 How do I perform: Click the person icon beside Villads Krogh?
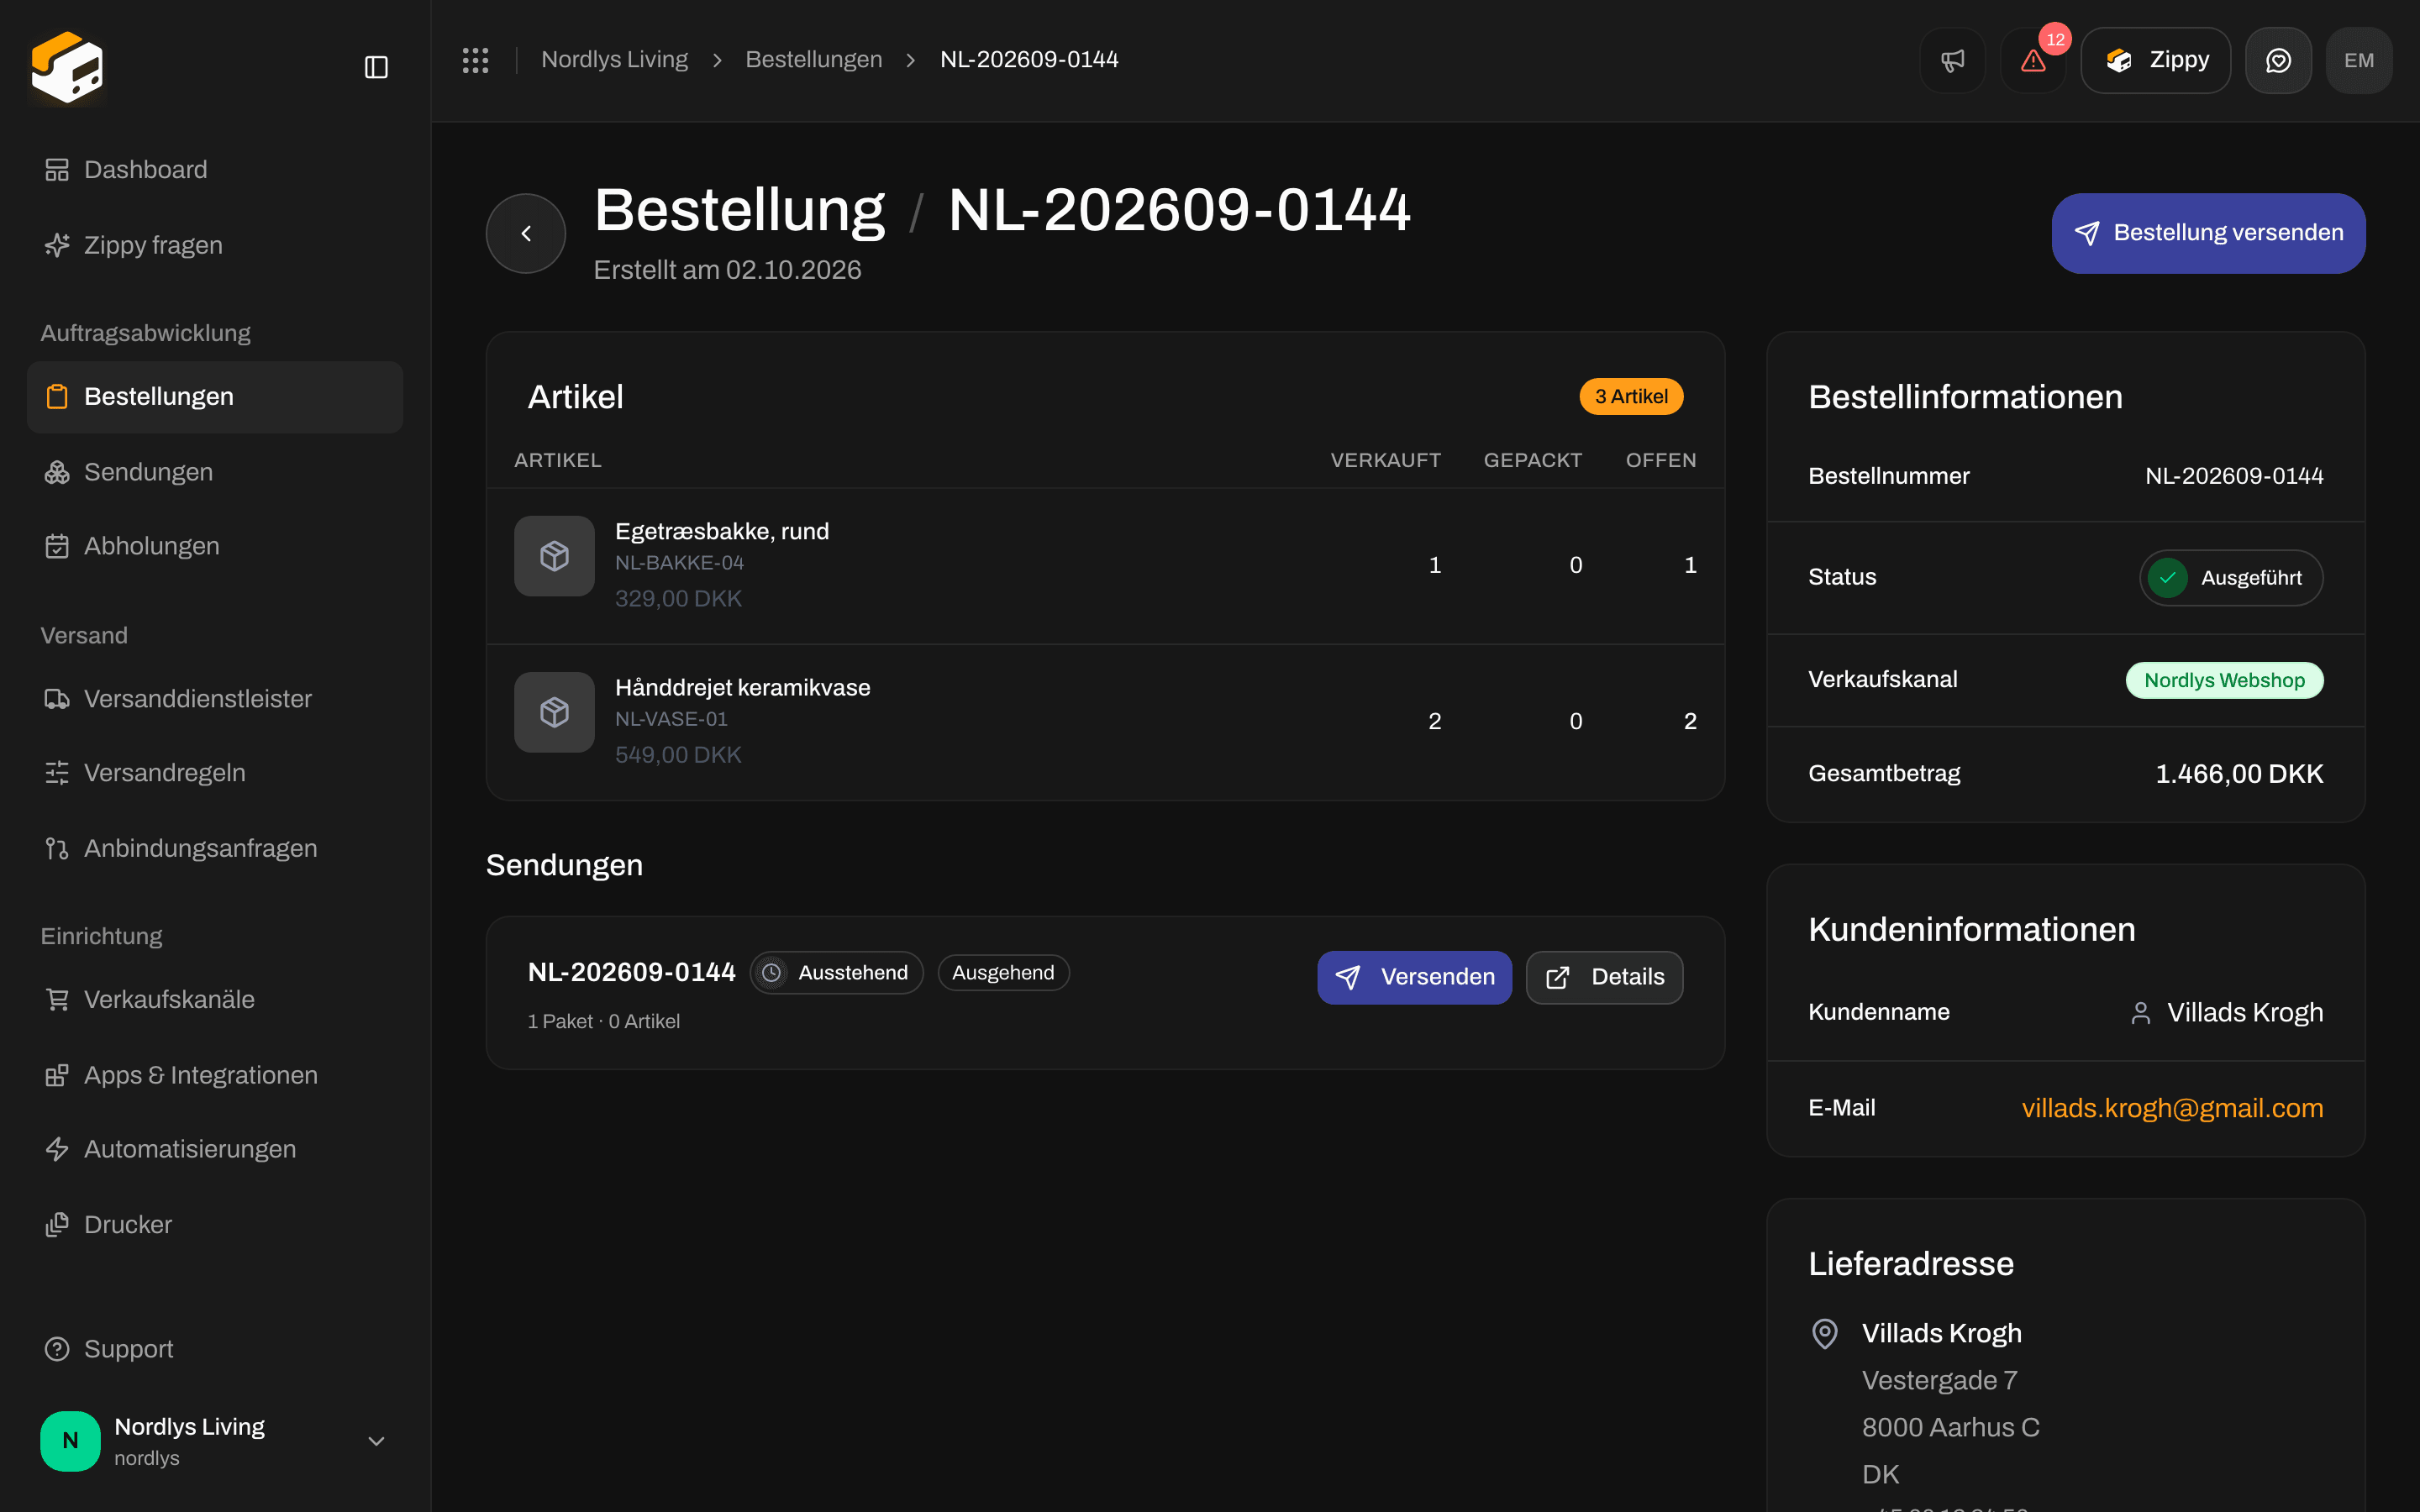coord(2140,1013)
